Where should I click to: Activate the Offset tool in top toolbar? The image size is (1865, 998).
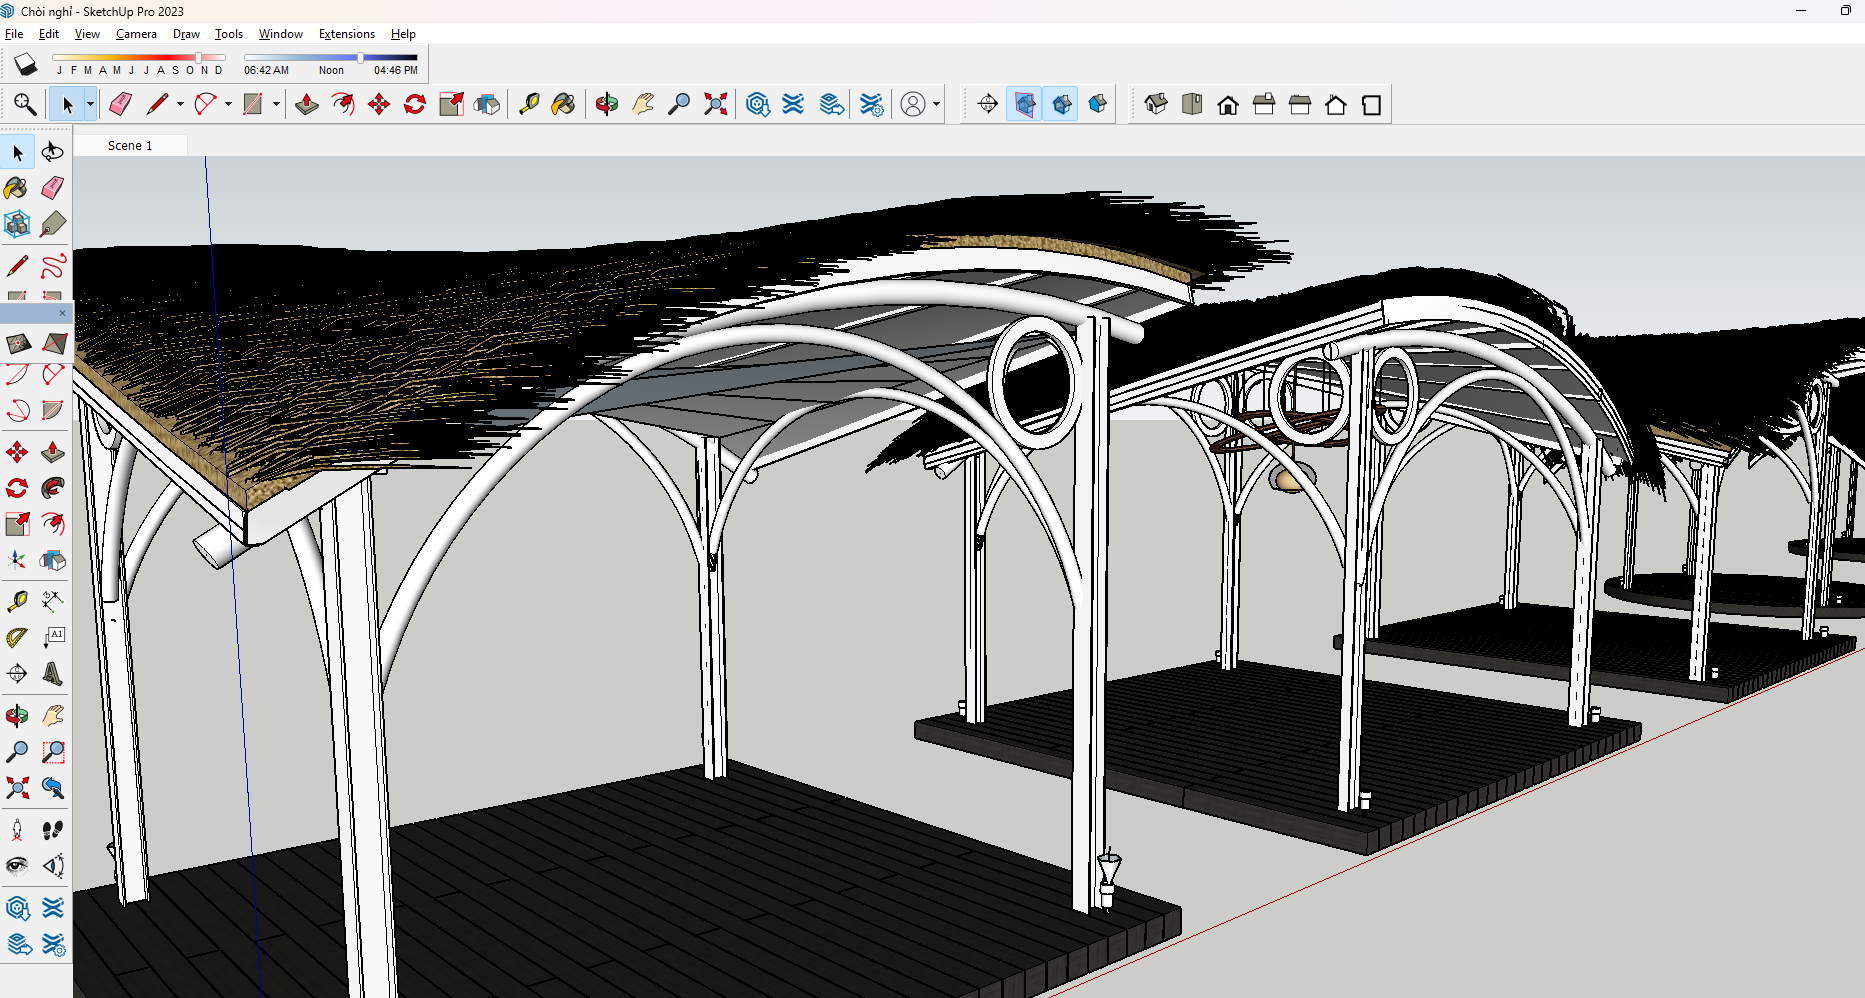tap(343, 104)
